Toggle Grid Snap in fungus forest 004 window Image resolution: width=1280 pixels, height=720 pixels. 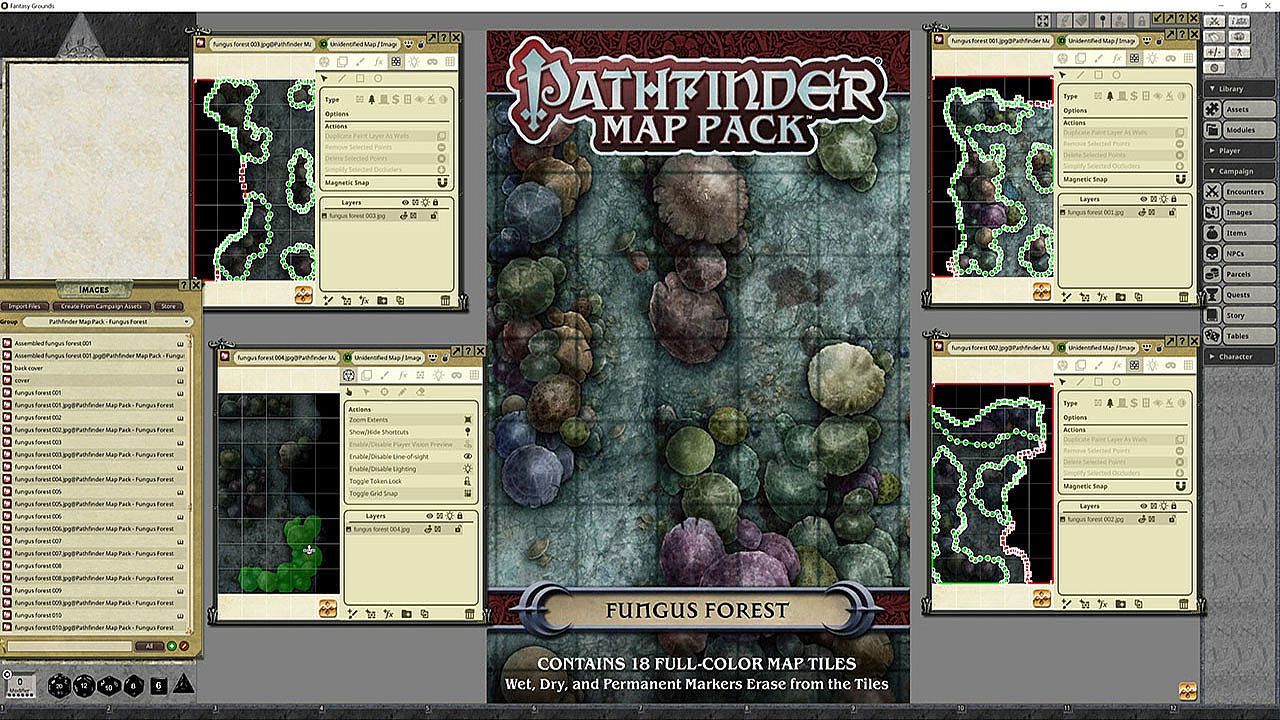click(468, 493)
